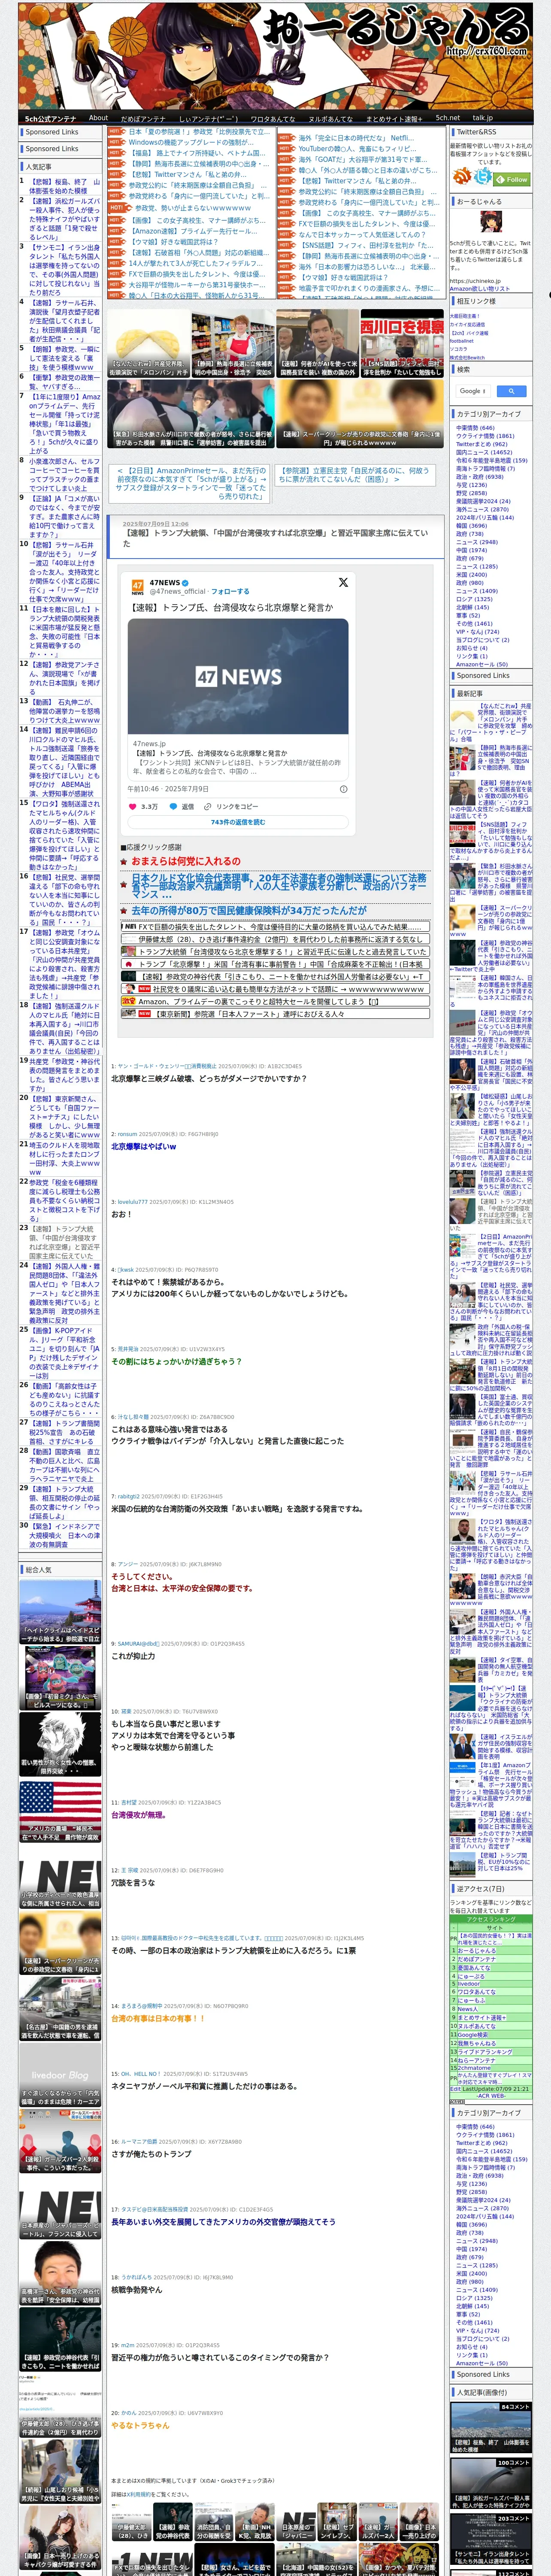Open the About tab in navigation
This screenshot has width=551, height=2576.
click(98, 118)
